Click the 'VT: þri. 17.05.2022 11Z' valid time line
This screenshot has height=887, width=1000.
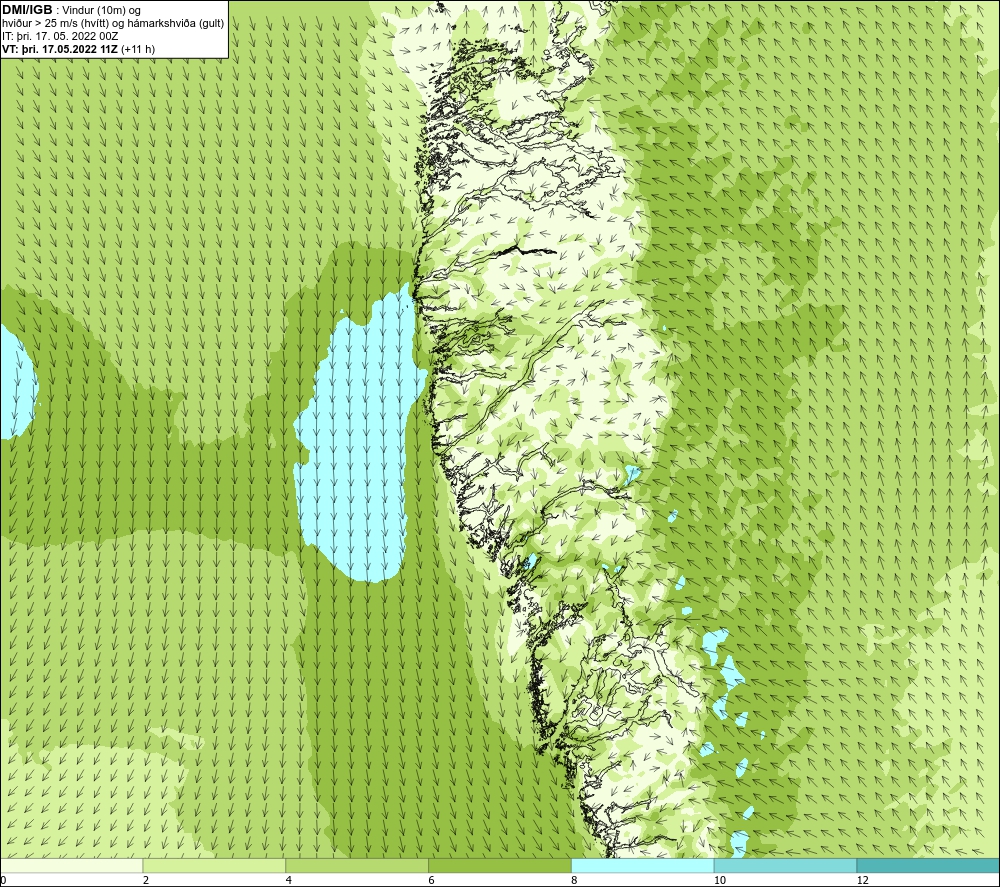coord(59,49)
